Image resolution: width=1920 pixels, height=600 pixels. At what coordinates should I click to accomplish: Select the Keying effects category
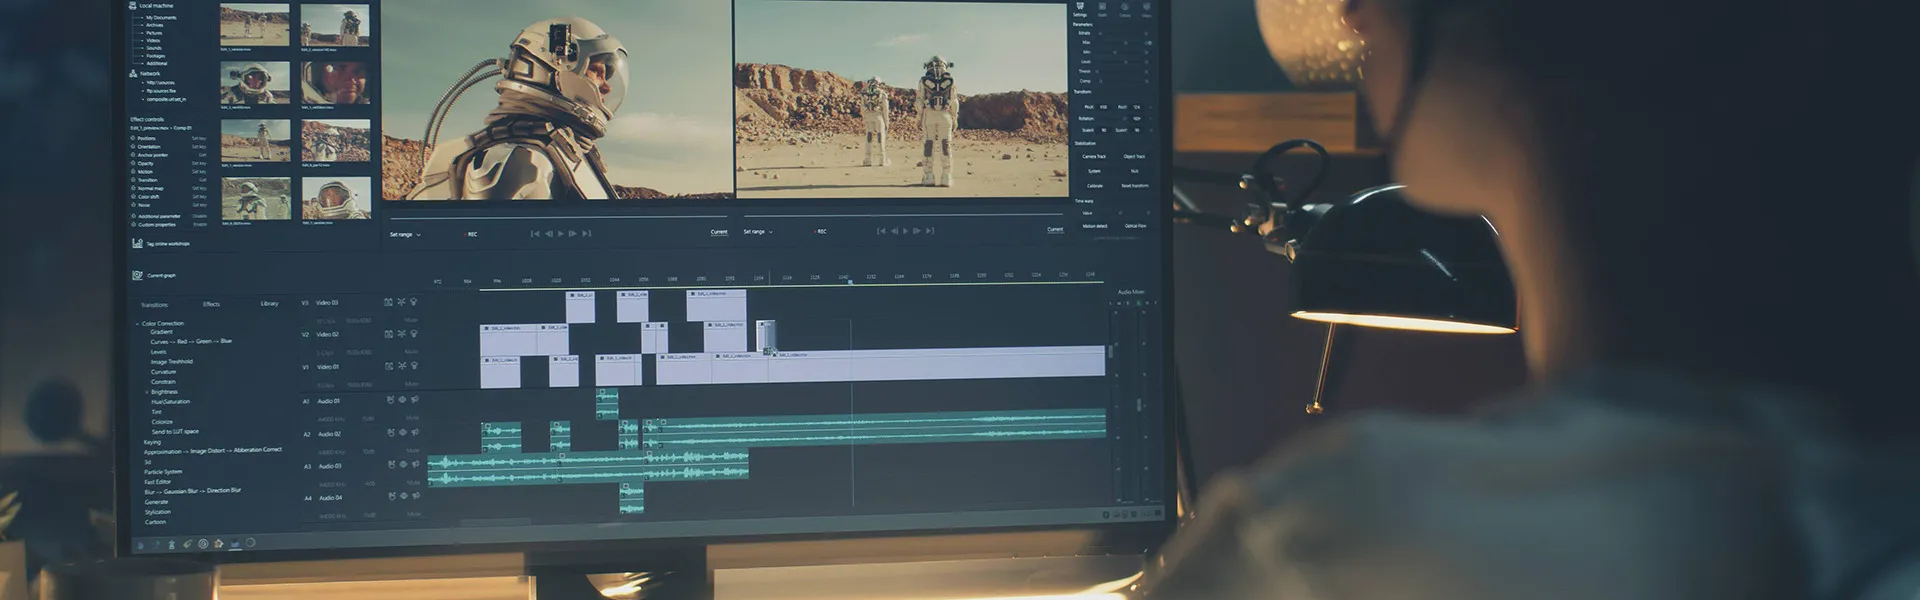152,442
